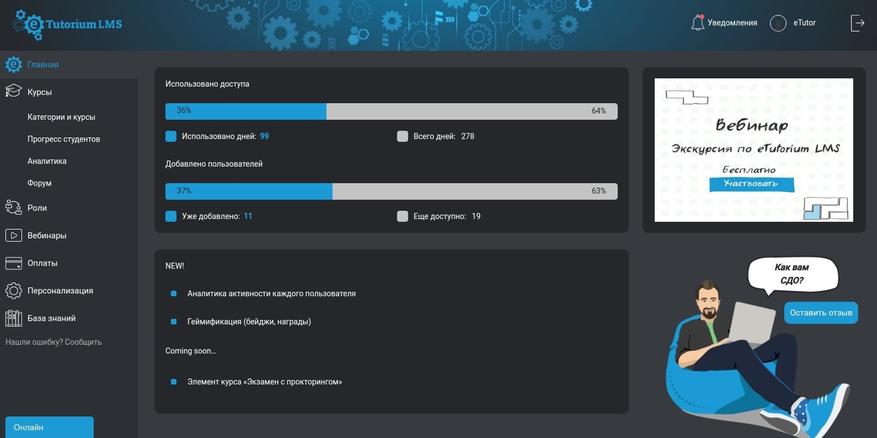Click the Knowledge base icon
This screenshot has width=877, height=438.
(13, 318)
